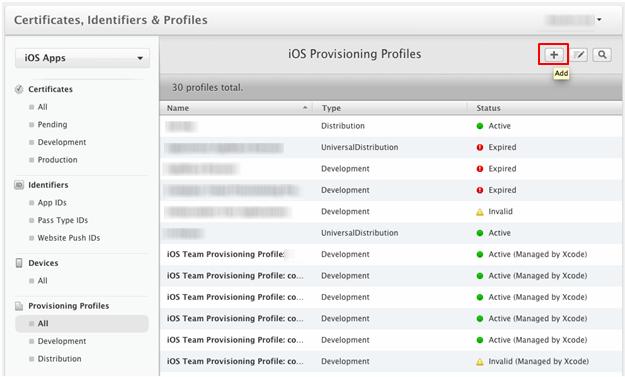Click the Invalid Development profile row status

pos(501,212)
